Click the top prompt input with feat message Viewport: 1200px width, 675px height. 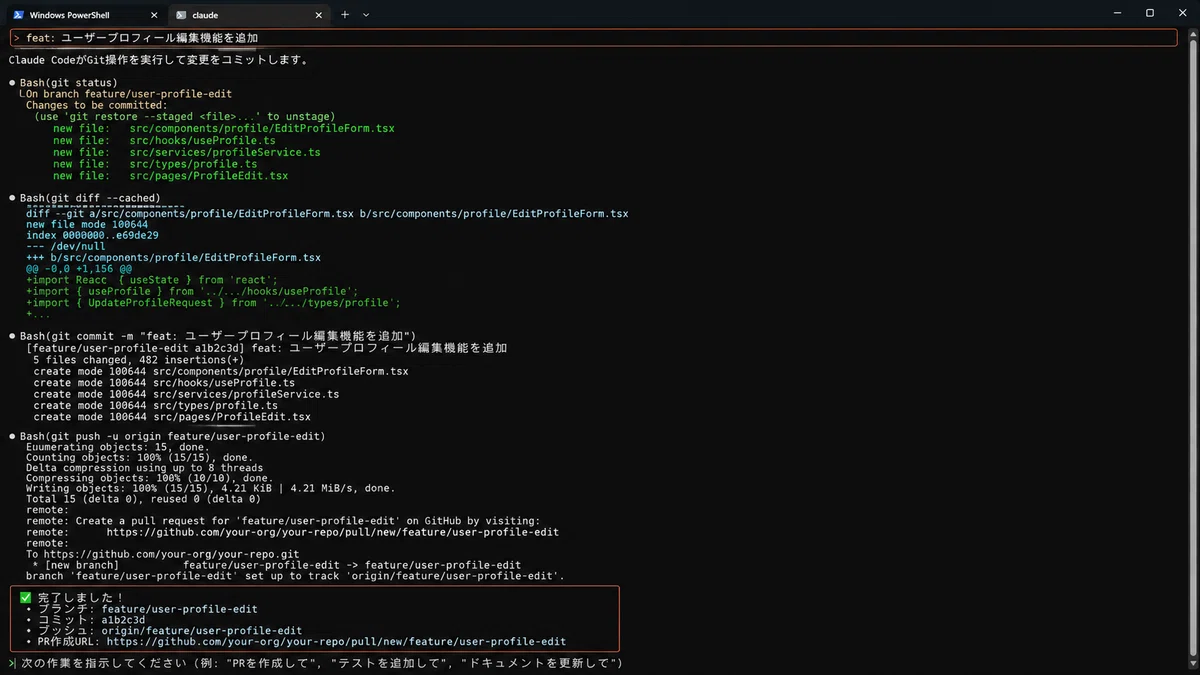pyautogui.click(x=594, y=38)
